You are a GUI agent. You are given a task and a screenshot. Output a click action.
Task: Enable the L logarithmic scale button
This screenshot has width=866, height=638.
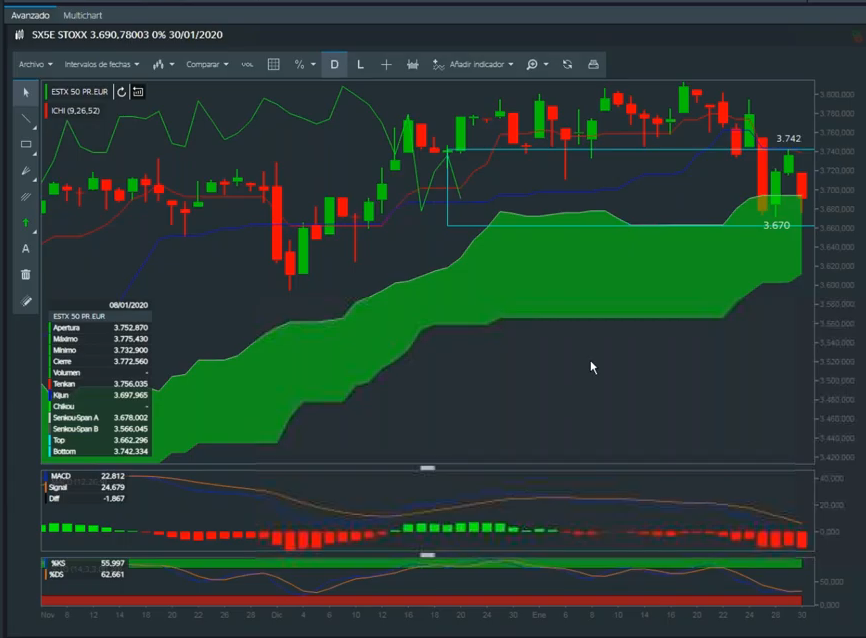[360, 65]
